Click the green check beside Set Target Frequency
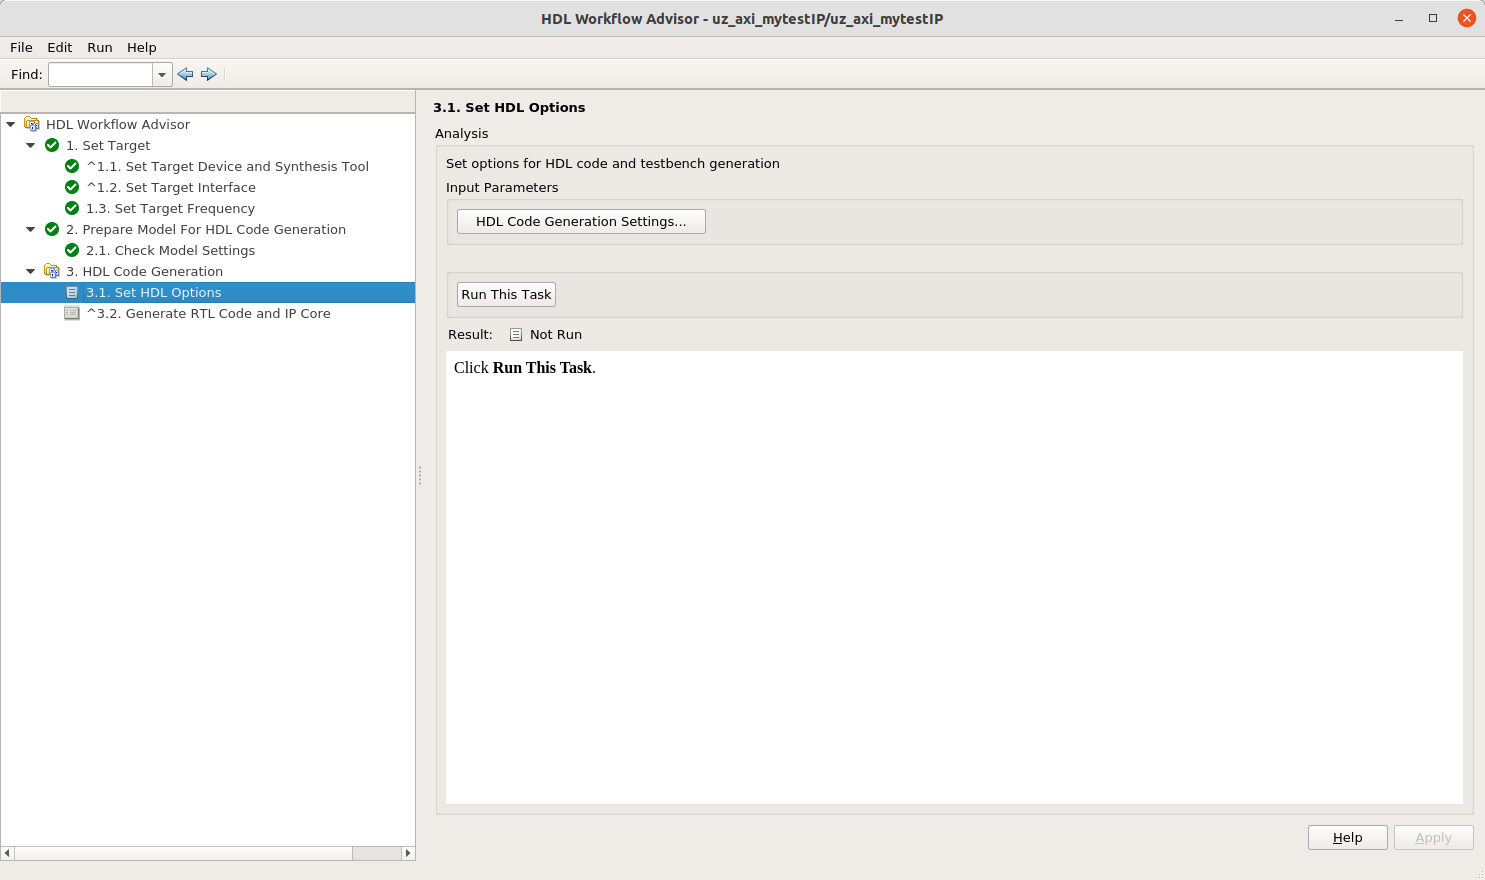The height and width of the screenshot is (880, 1485). [x=72, y=208]
